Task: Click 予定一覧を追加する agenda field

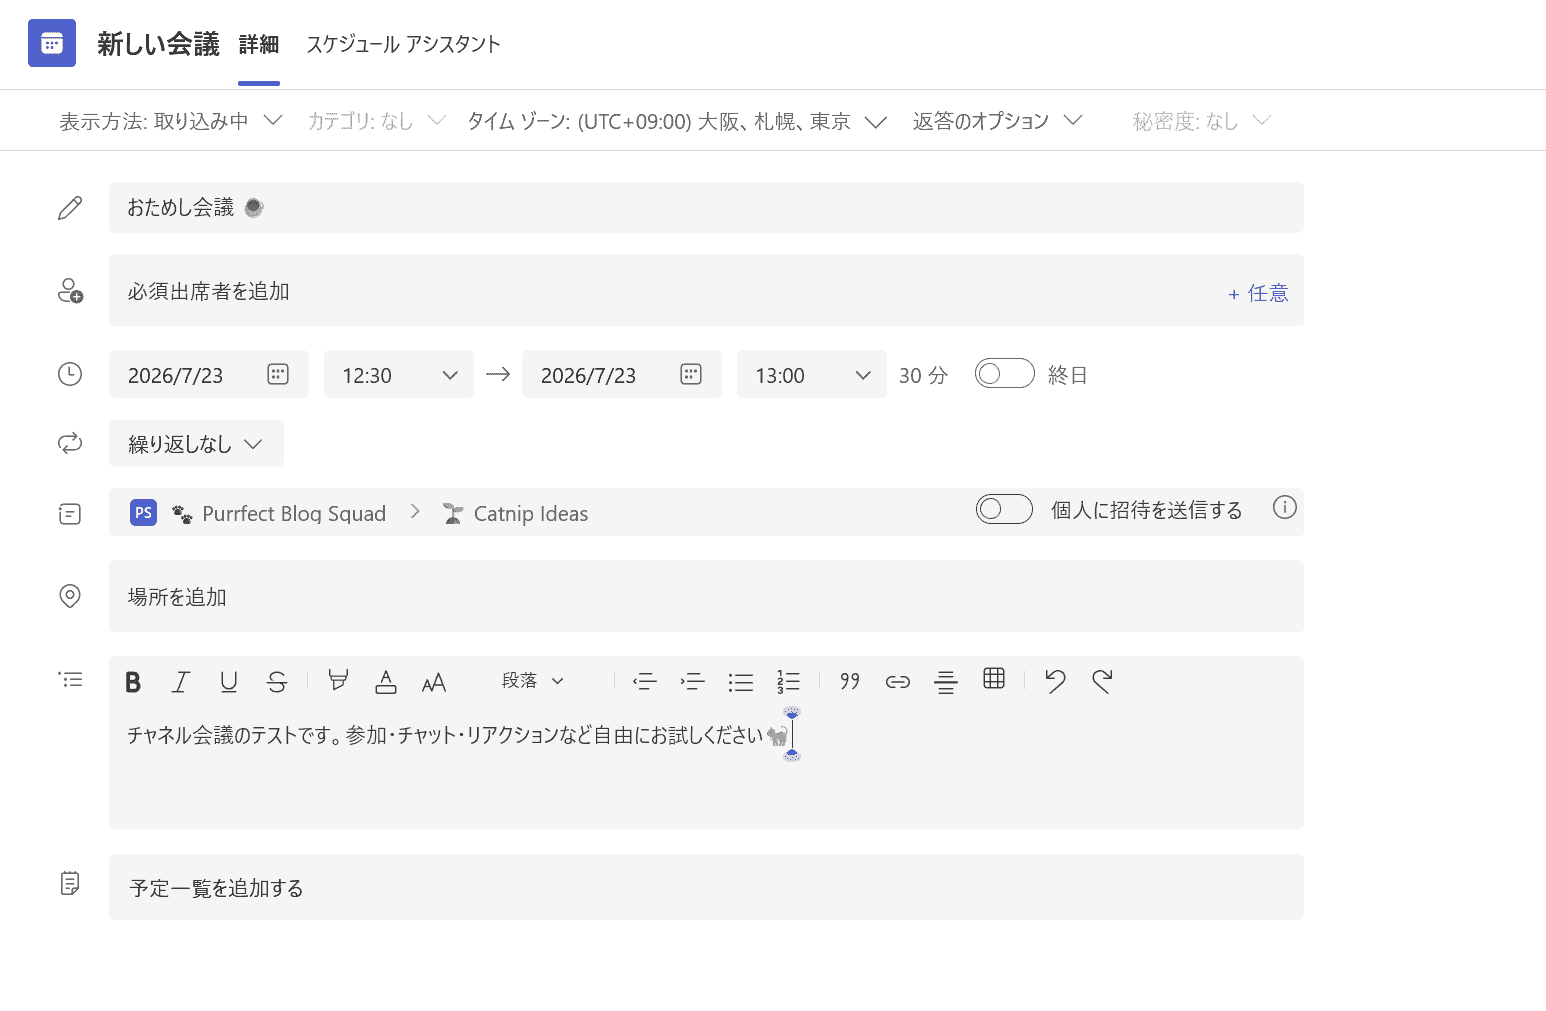Action: coord(706,887)
